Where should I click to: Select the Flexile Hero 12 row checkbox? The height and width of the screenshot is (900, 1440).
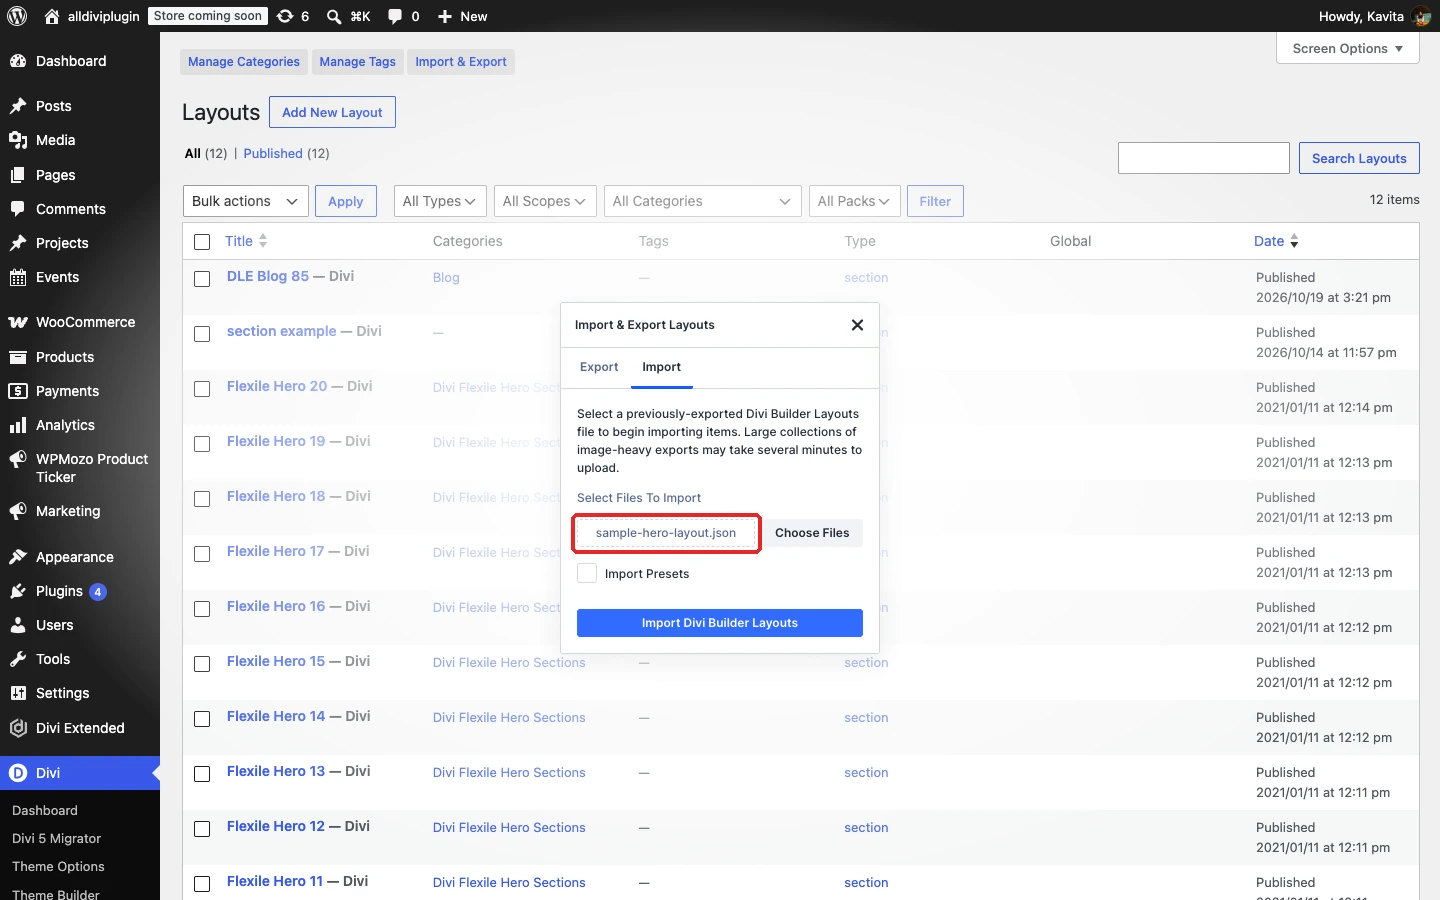[202, 829]
